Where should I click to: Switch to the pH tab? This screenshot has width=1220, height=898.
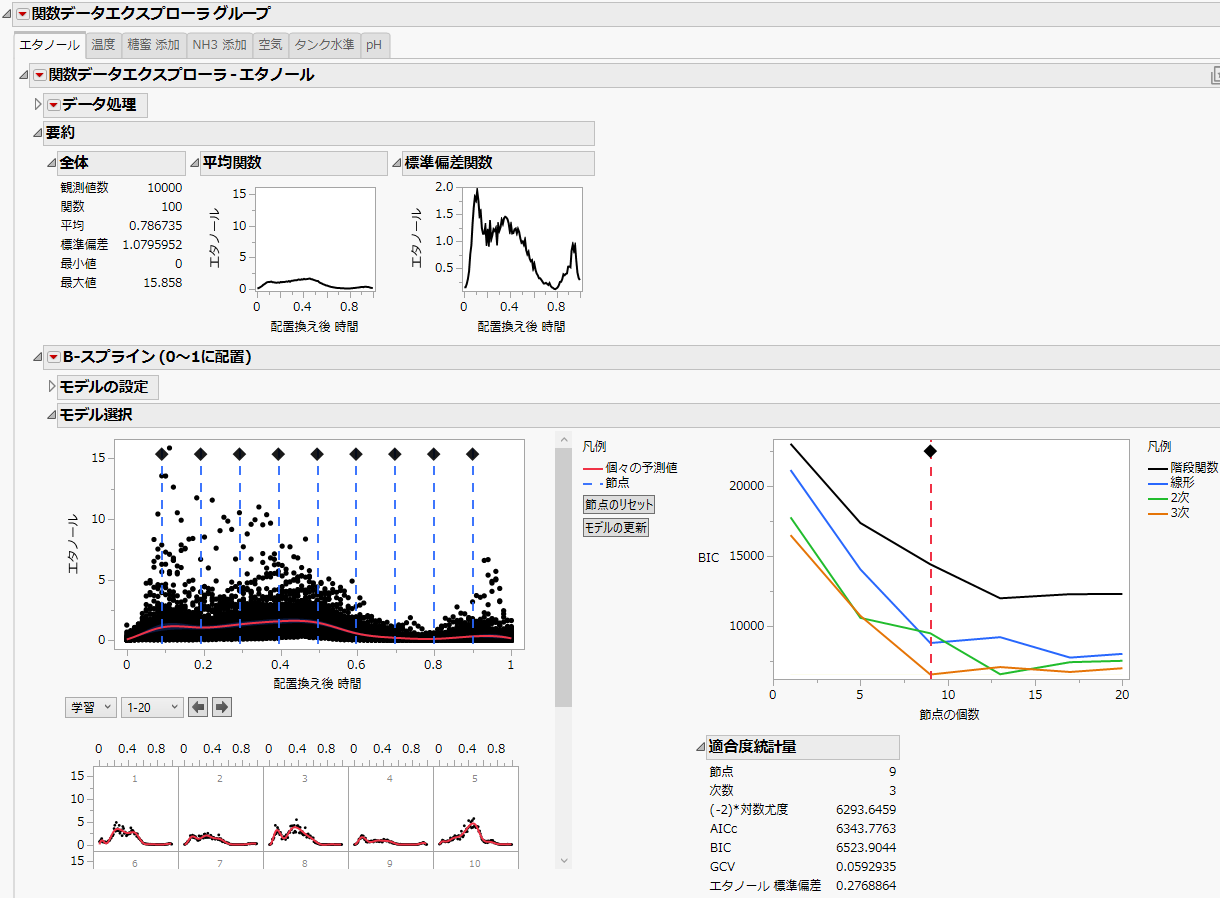pos(372,45)
